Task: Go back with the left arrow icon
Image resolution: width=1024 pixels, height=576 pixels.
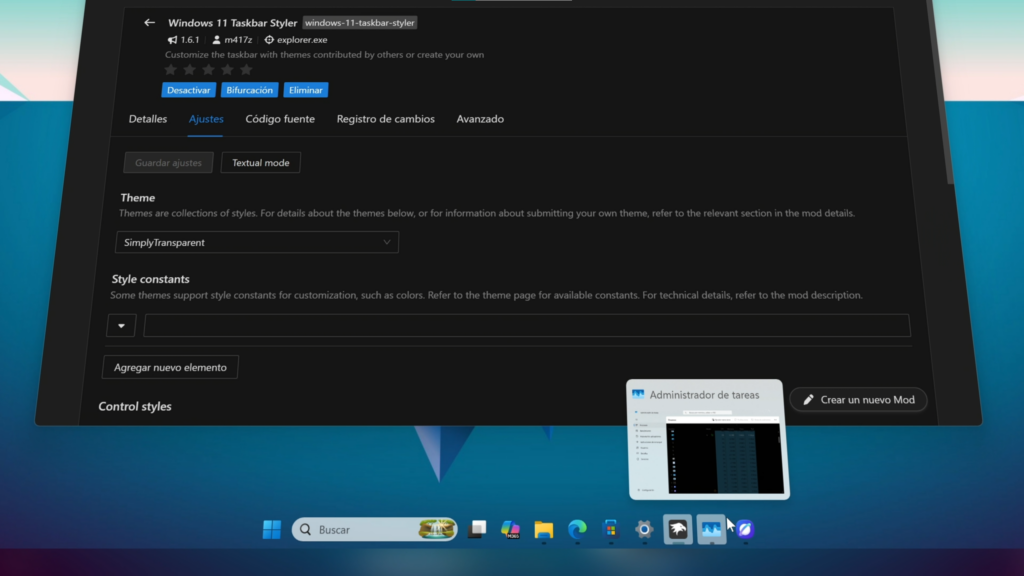Action: pyautogui.click(x=150, y=22)
